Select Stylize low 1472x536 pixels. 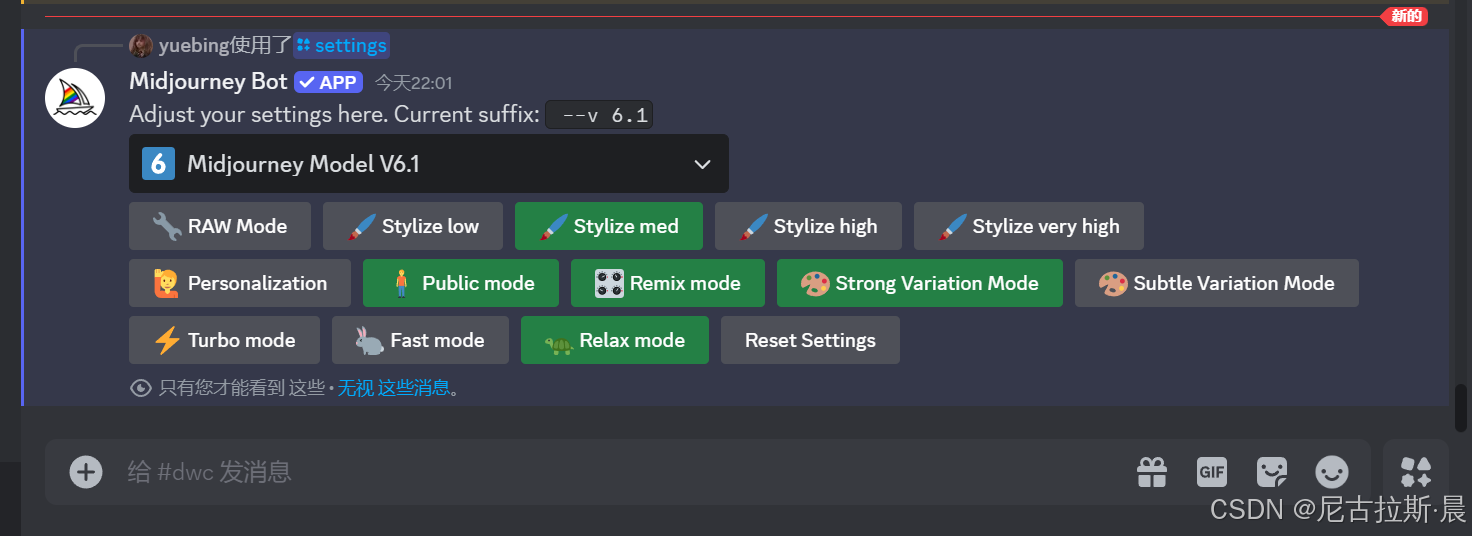(x=413, y=226)
